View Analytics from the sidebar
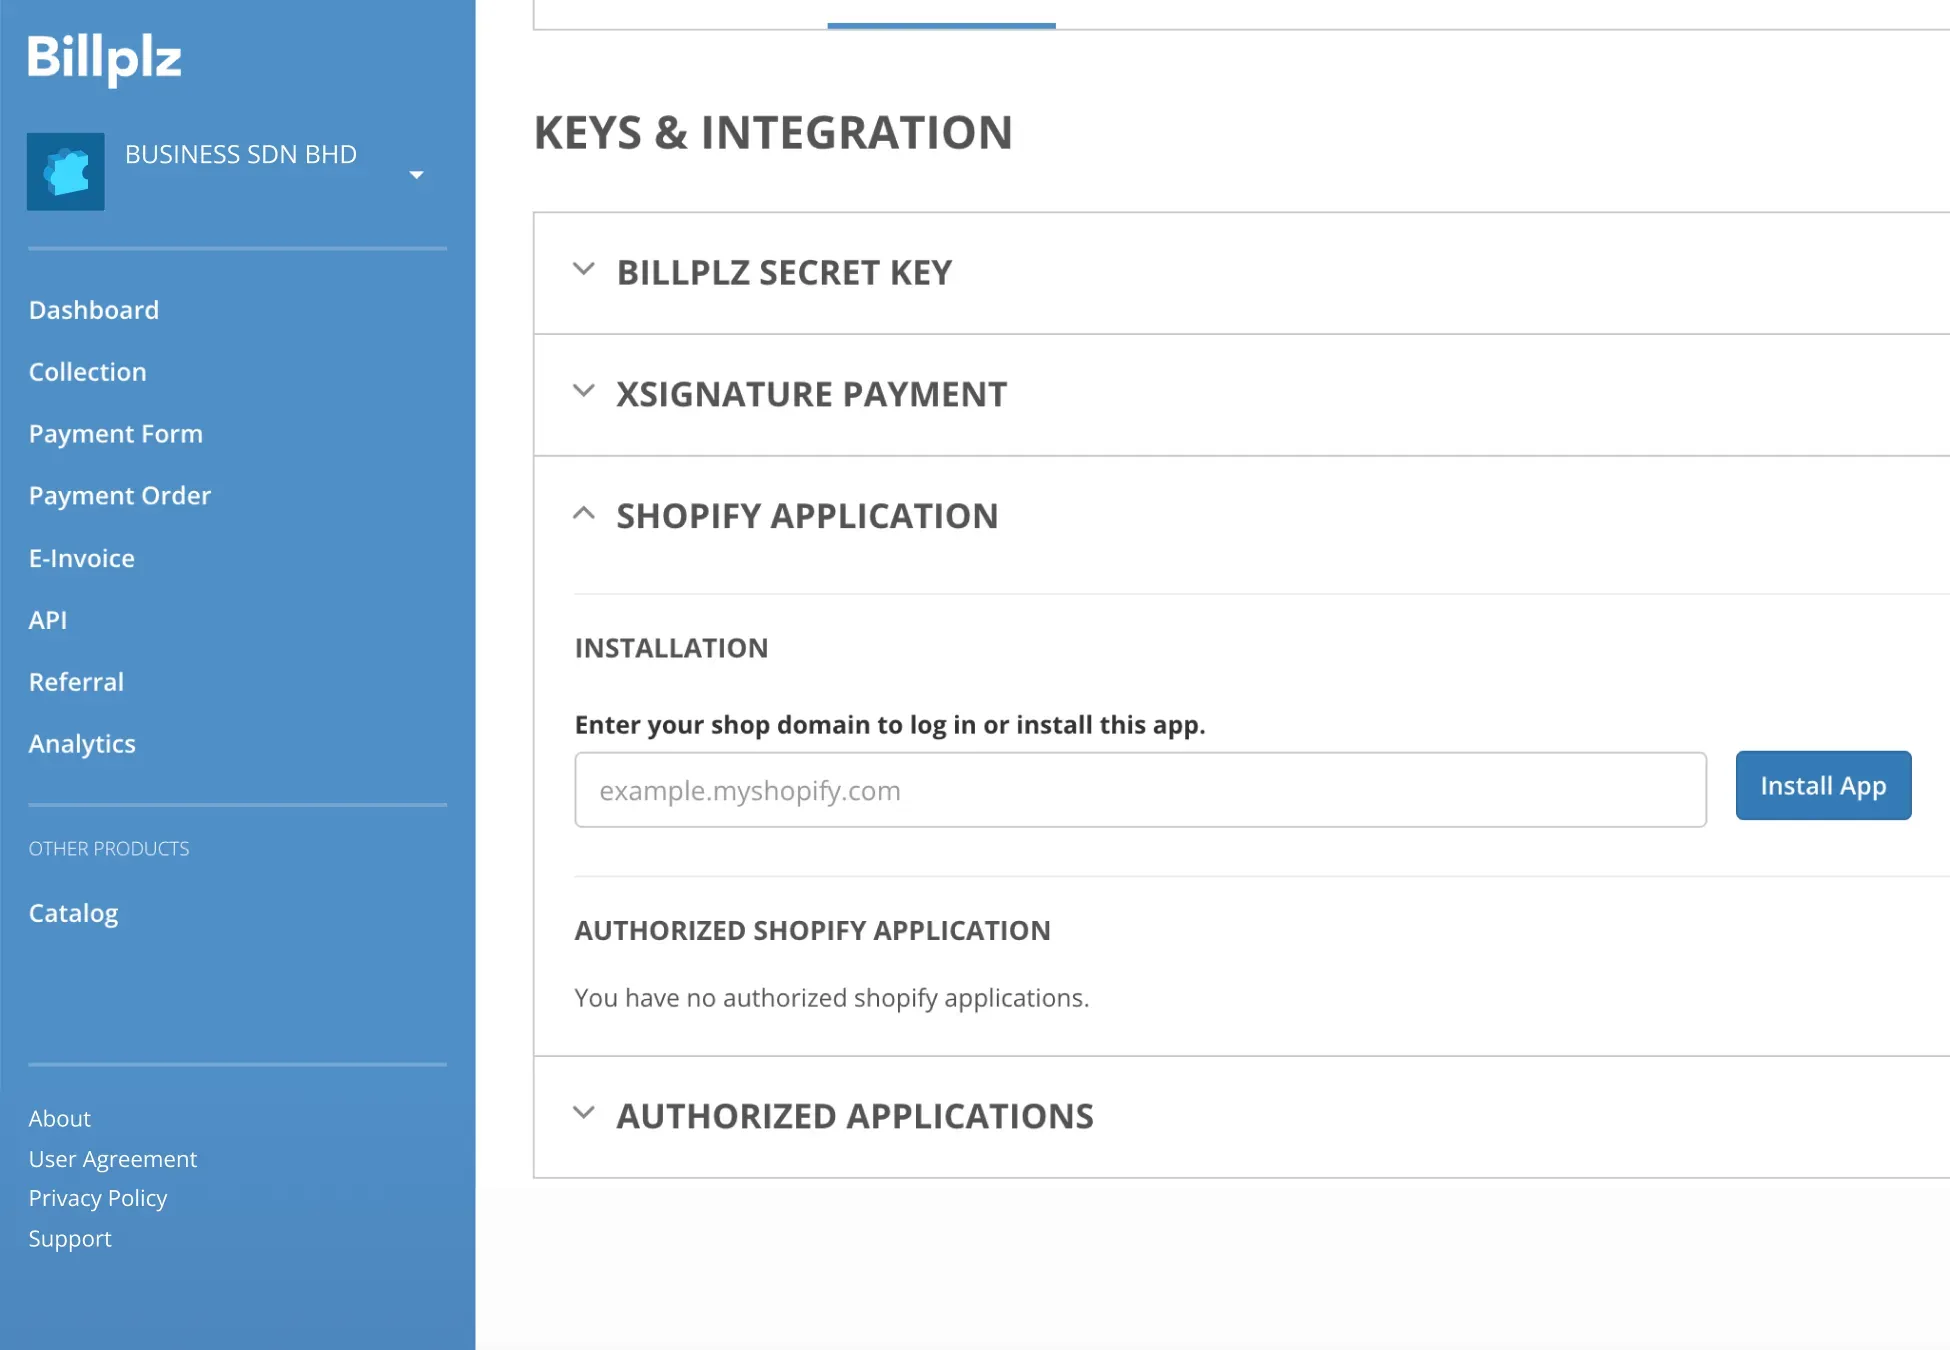Image resolution: width=1950 pixels, height=1350 pixels. 82,744
